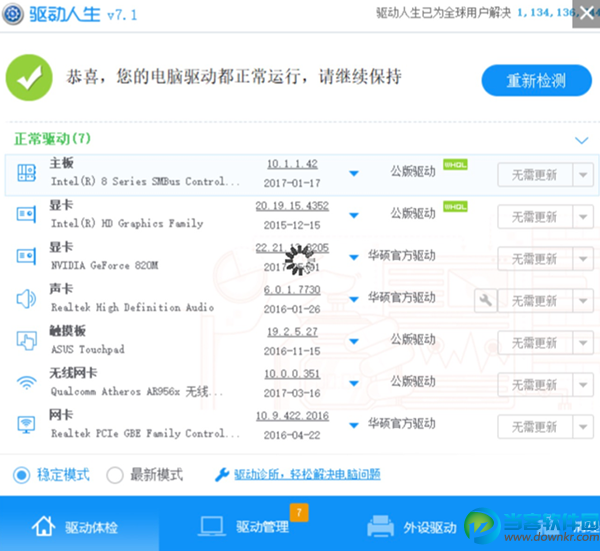The image size is (600, 551).
Task: Close the window with X button
Action: pos(586,14)
